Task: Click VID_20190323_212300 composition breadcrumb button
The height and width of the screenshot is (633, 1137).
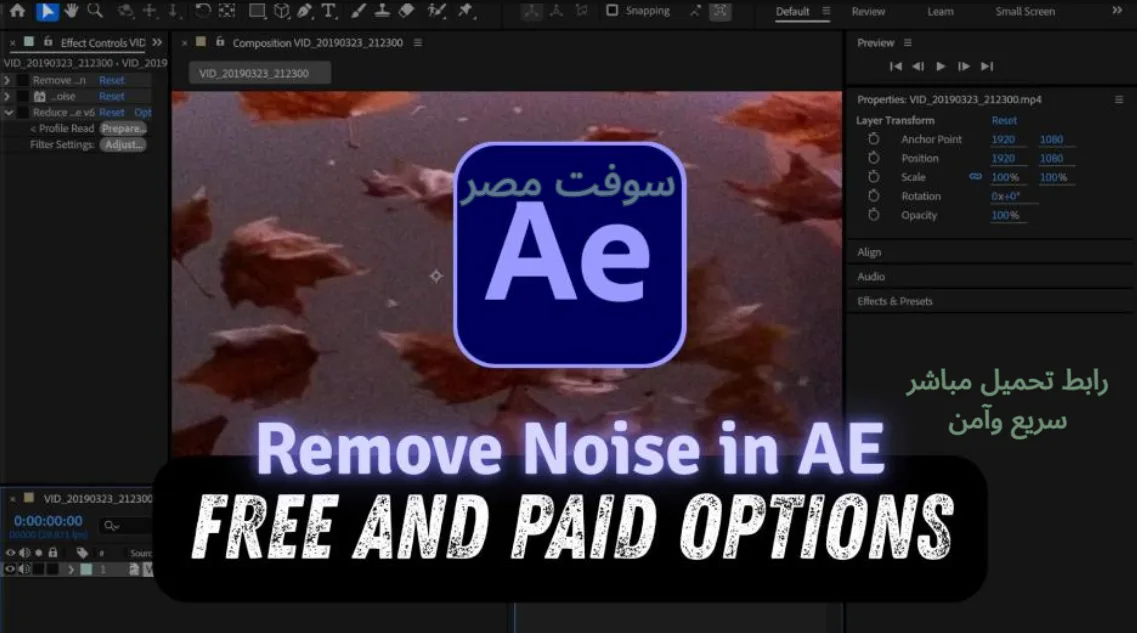Action: [x=260, y=73]
